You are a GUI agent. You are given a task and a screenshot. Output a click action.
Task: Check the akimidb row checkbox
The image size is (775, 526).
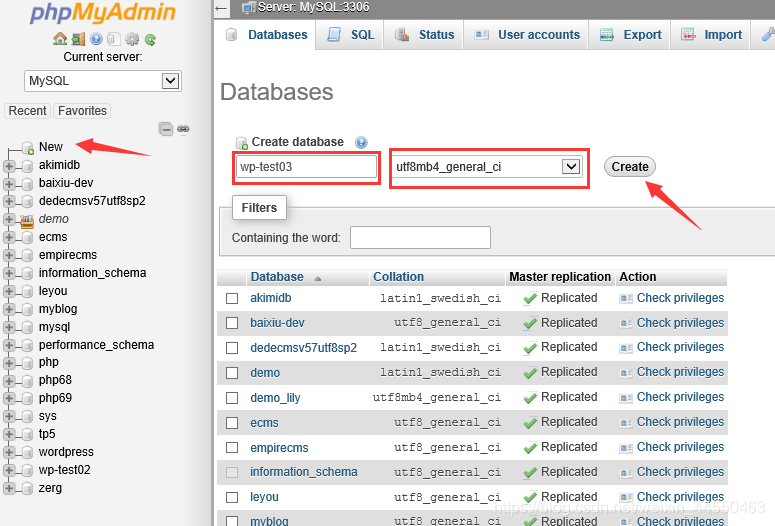pos(232,299)
